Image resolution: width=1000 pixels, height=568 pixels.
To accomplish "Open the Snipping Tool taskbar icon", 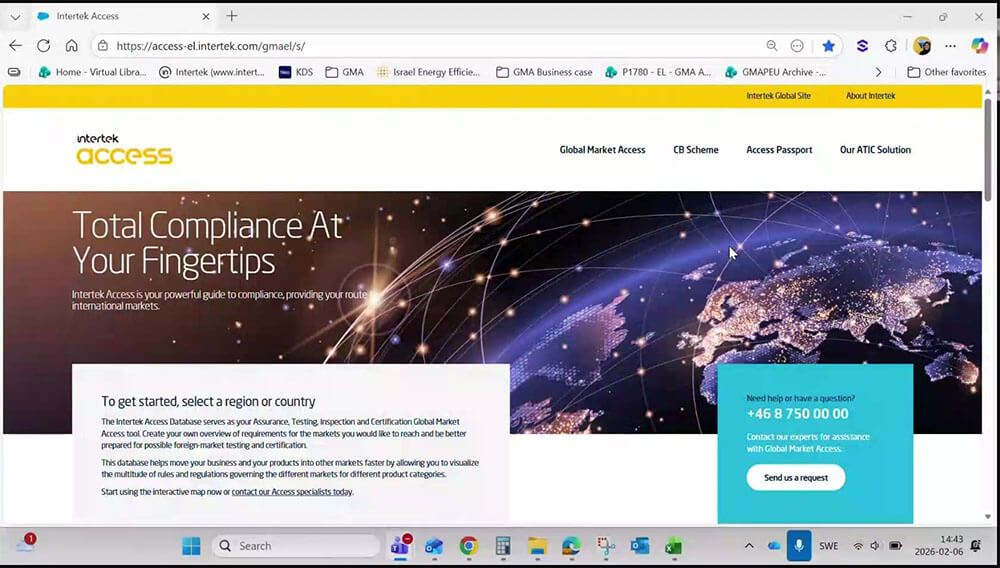I will [605, 546].
